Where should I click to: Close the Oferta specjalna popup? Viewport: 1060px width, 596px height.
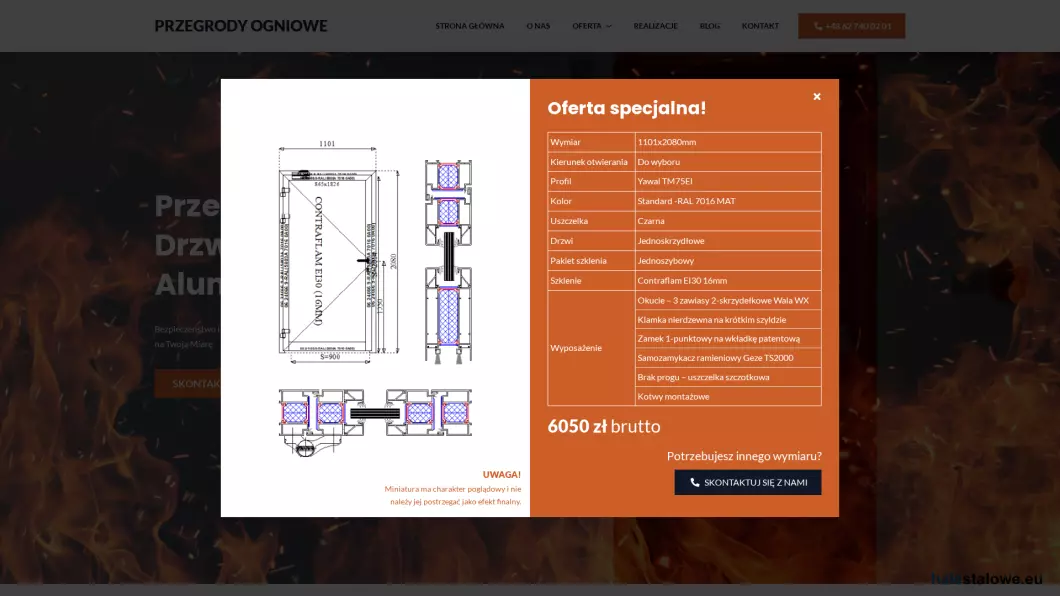click(817, 97)
